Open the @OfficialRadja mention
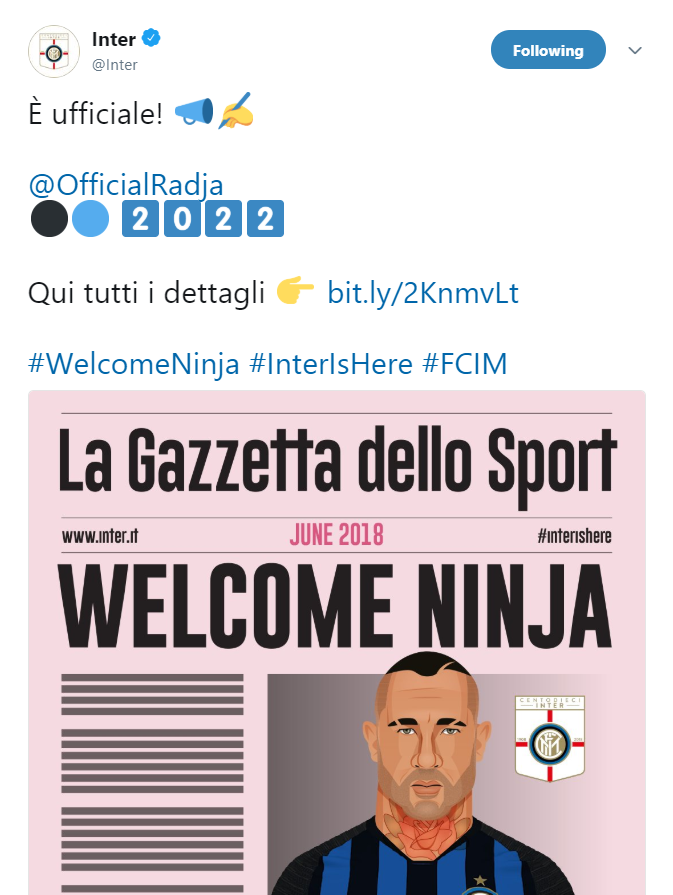This screenshot has width=673, height=895. click(x=126, y=185)
